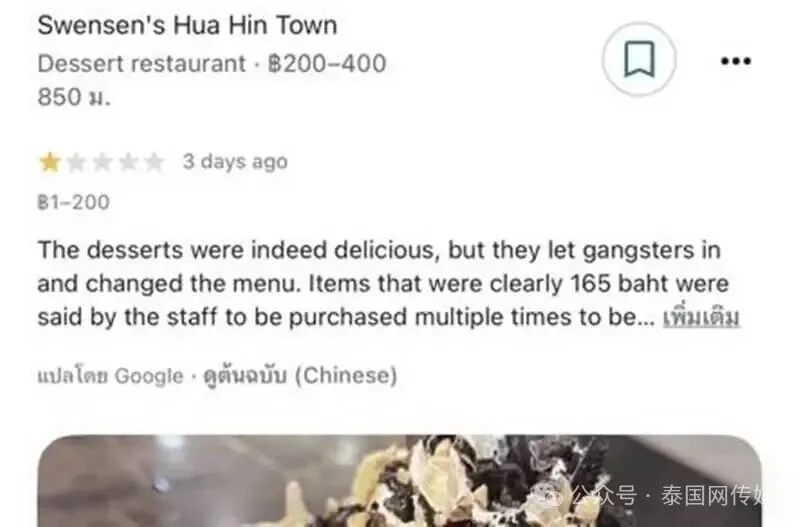Viewport: 800px width, 527px height.
Task: Click the ฿200–400 price range
Action: pos(327,64)
